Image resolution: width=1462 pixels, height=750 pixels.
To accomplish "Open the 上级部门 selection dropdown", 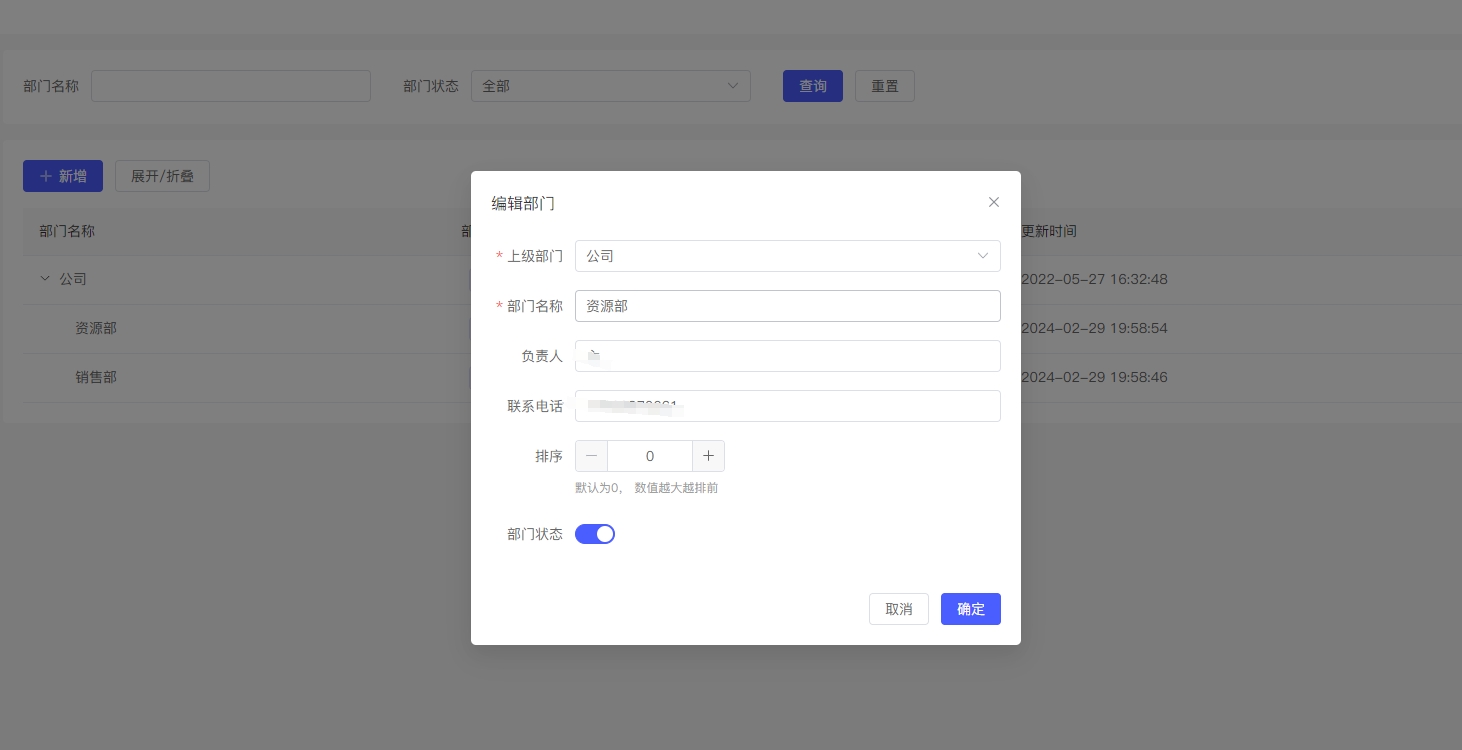I will [x=788, y=256].
